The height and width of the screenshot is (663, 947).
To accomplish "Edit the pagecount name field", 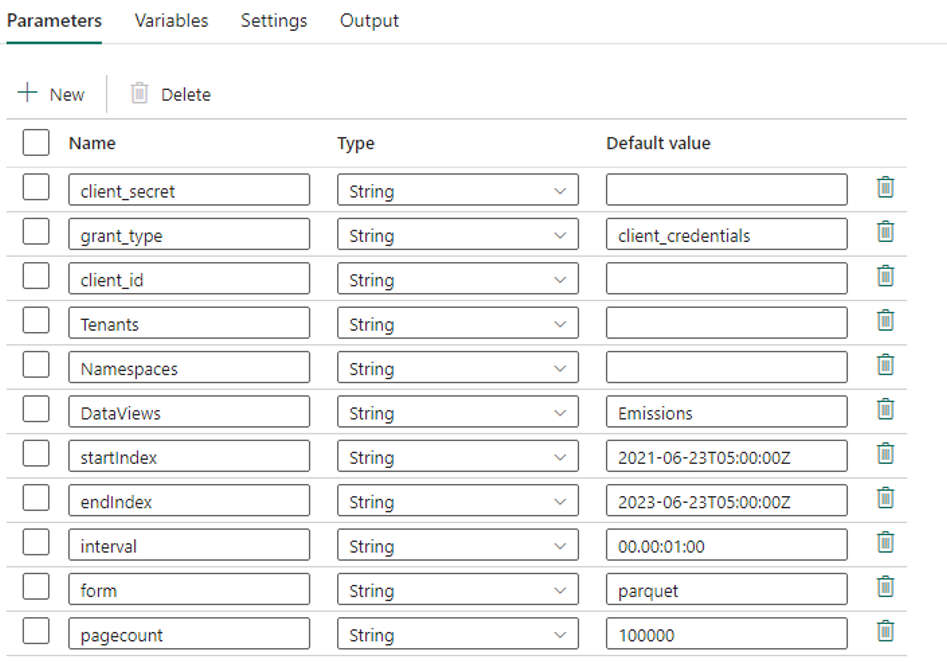I will (x=189, y=633).
